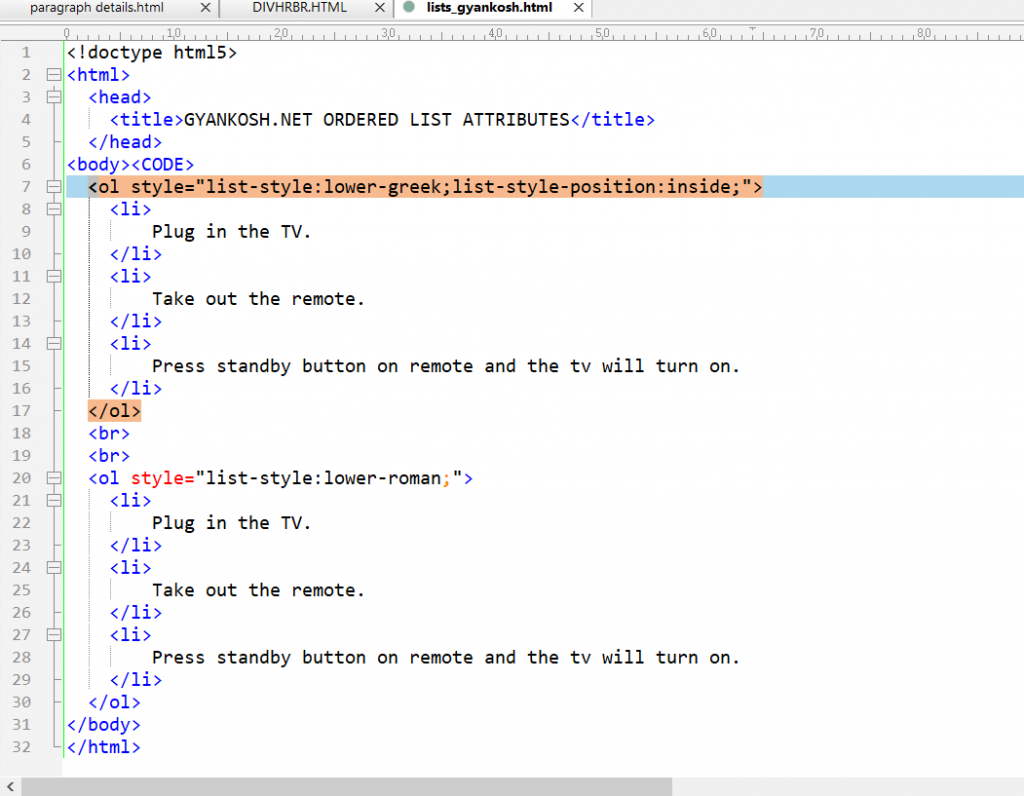Click the 3.0 mark on the top ruler
Screen dimensions: 1024x796
(387, 33)
